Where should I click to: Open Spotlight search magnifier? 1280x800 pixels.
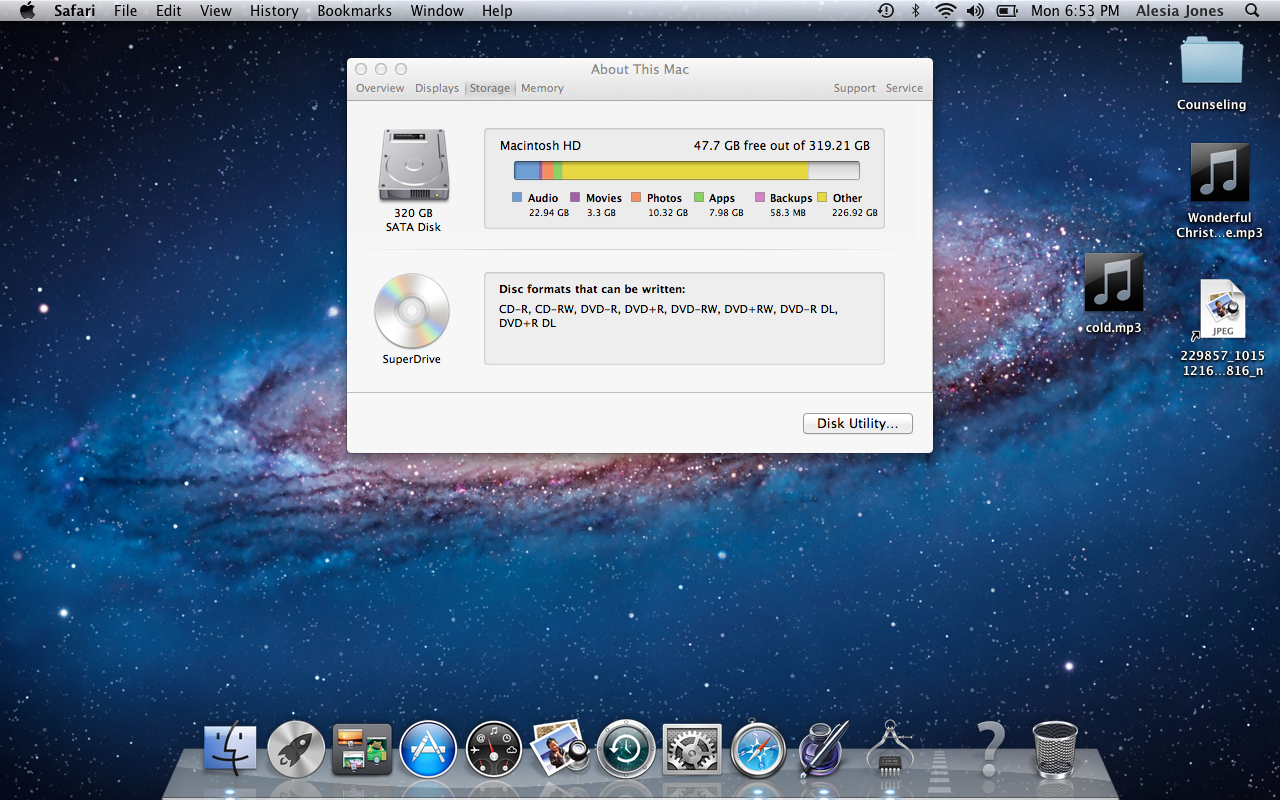pos(1252,11)
